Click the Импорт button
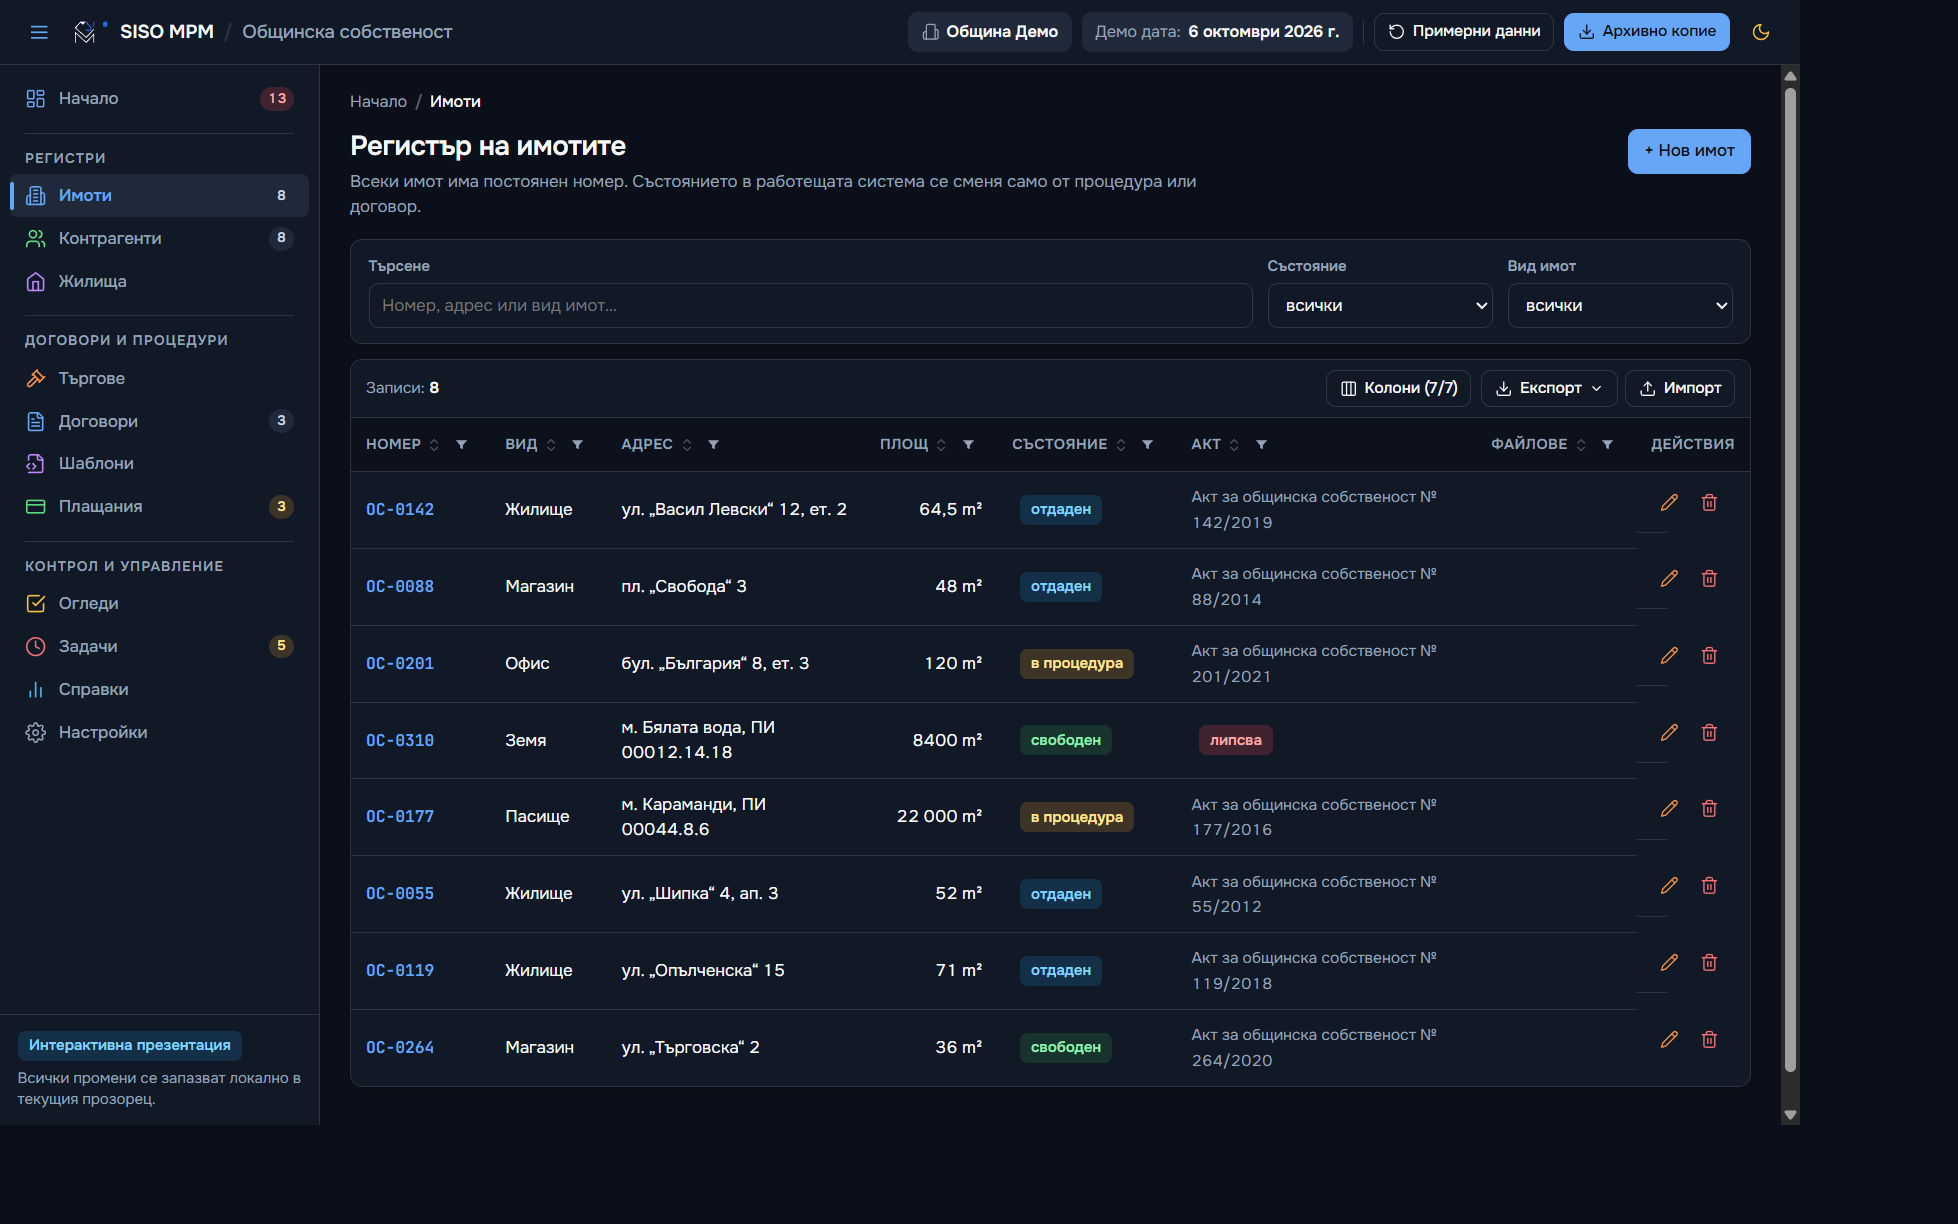The width and height of the screenshot is (1958, 1224). tap(1680, 388)
